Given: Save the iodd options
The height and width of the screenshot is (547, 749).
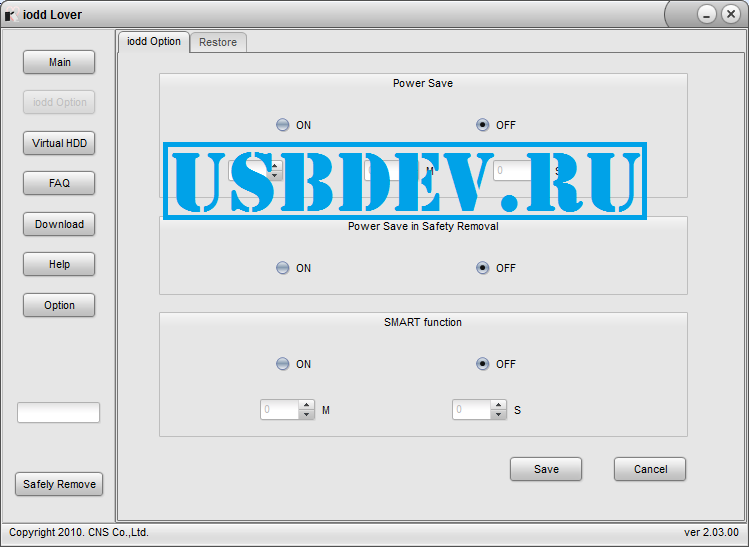Looking at the screenshot, I should pyautogui.click(x=546, y=469).
